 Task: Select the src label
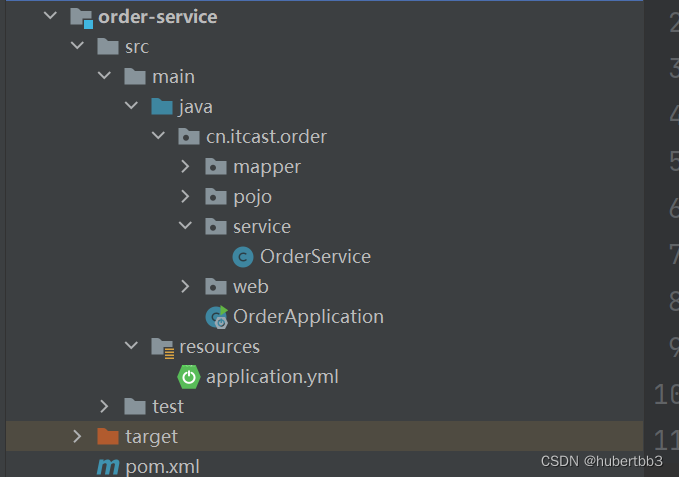[137, 47]
